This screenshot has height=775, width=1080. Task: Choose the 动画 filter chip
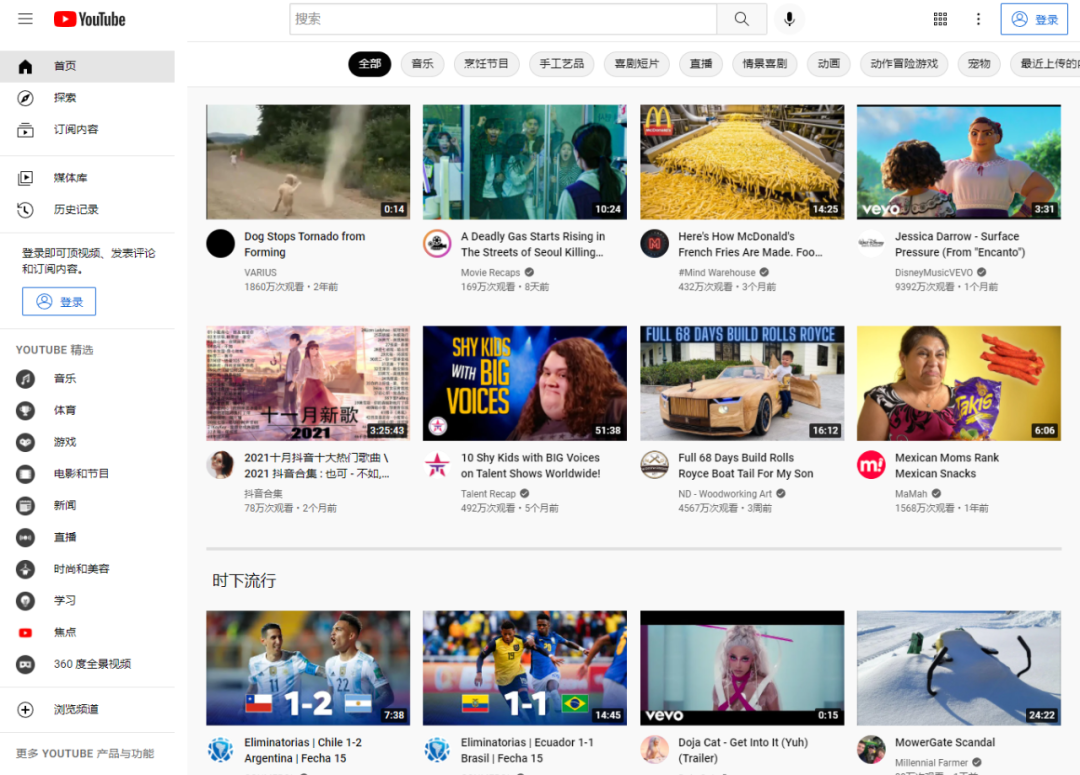tap(828, 64)
